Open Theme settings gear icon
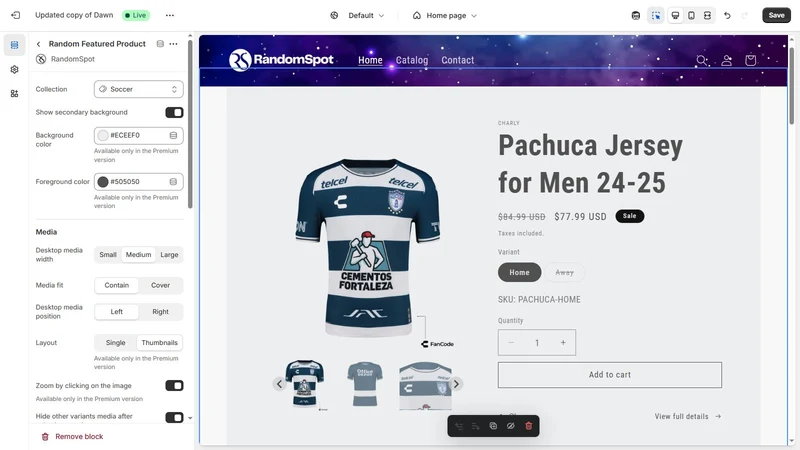Image resolution: width=800 pixels, height=450 pixels. click(x=14, y=69)
